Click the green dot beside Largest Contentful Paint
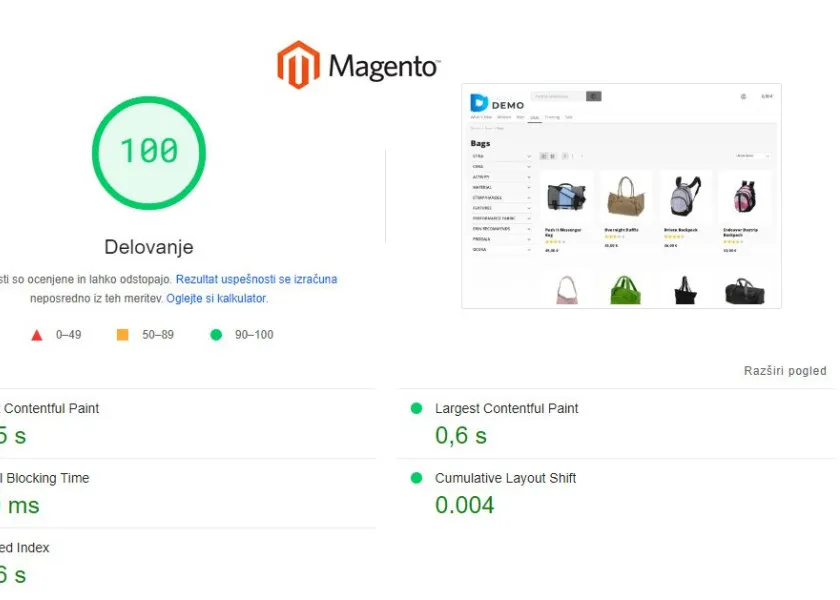The width and height of the screenshot is (840, 600). (x=416, y=409)
